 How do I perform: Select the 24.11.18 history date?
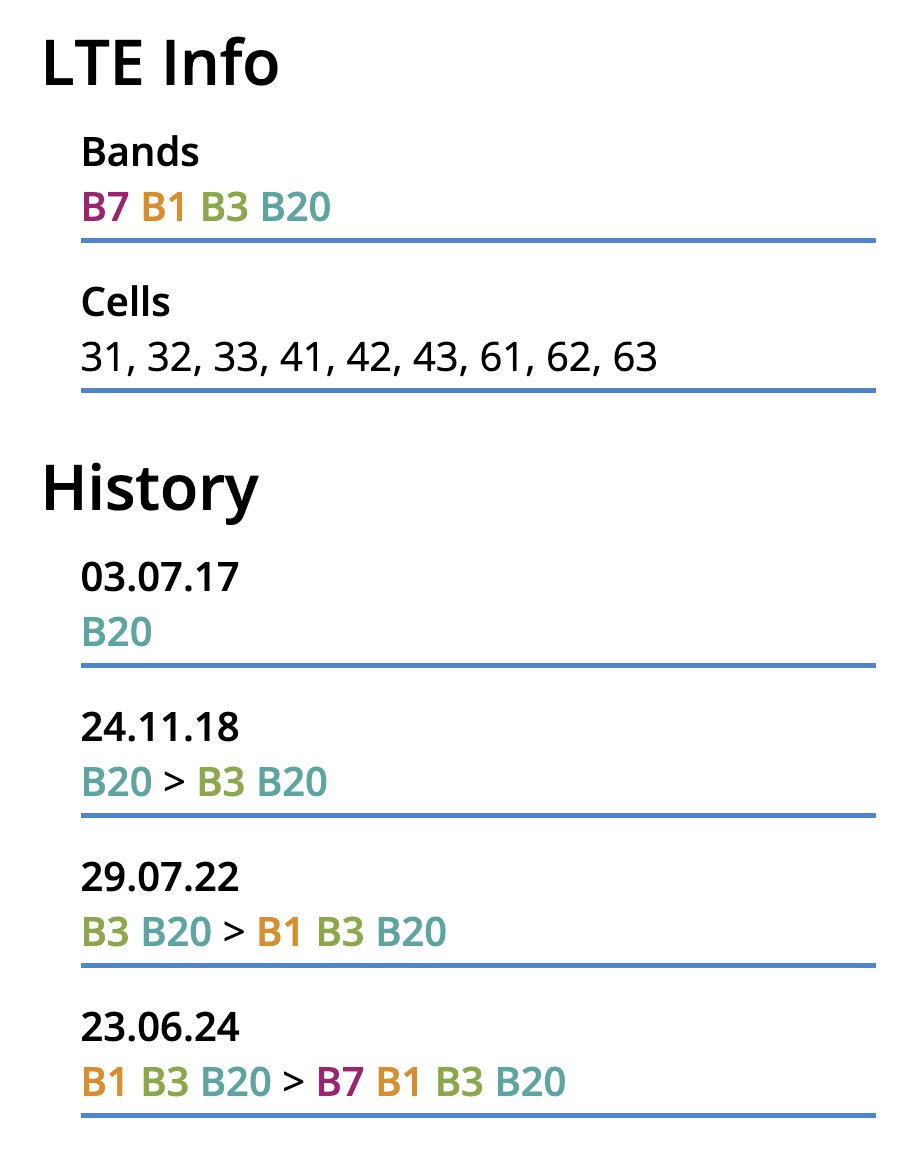point(160,727)
